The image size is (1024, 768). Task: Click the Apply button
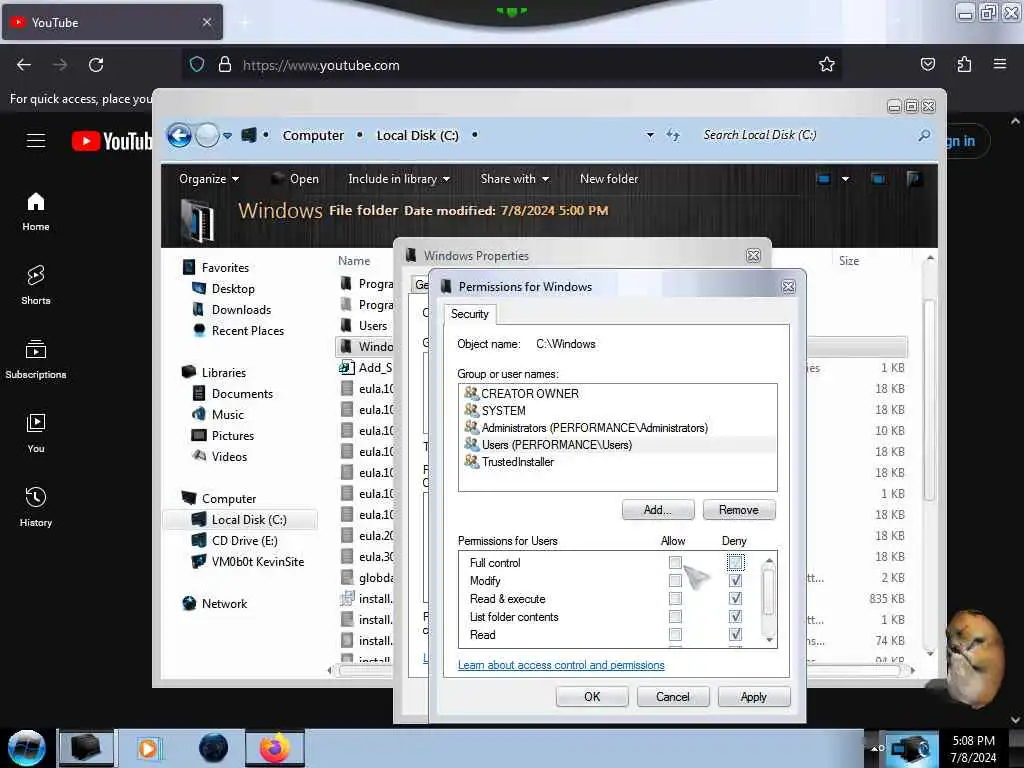click(754, 697)
